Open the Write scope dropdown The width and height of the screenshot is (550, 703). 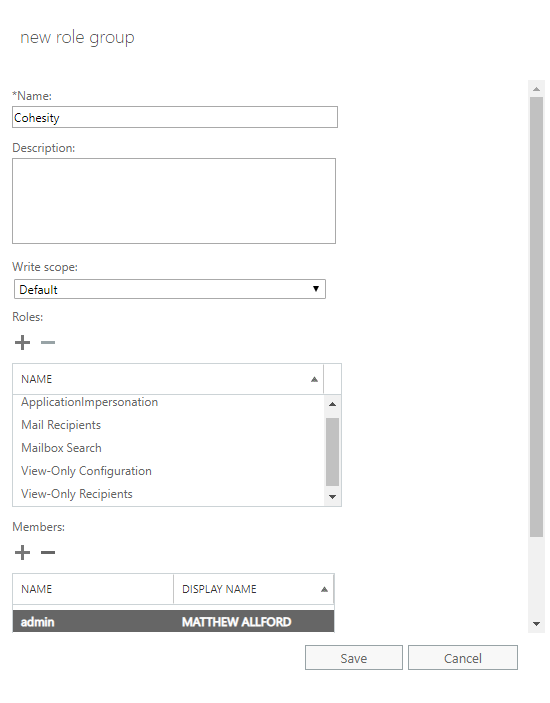pos(170,289)
